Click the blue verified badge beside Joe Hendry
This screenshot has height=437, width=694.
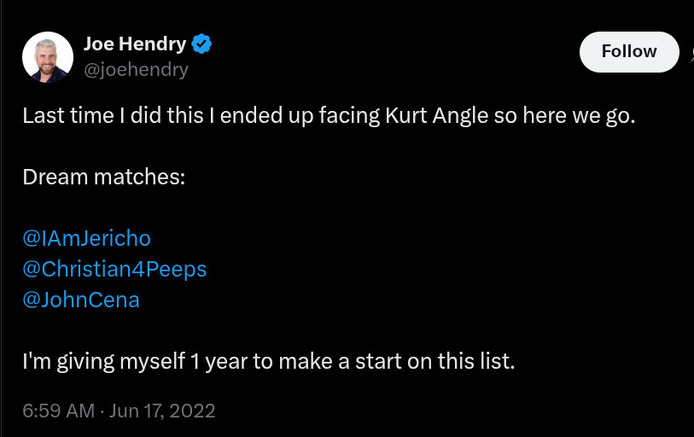click(x=201, y=44)
